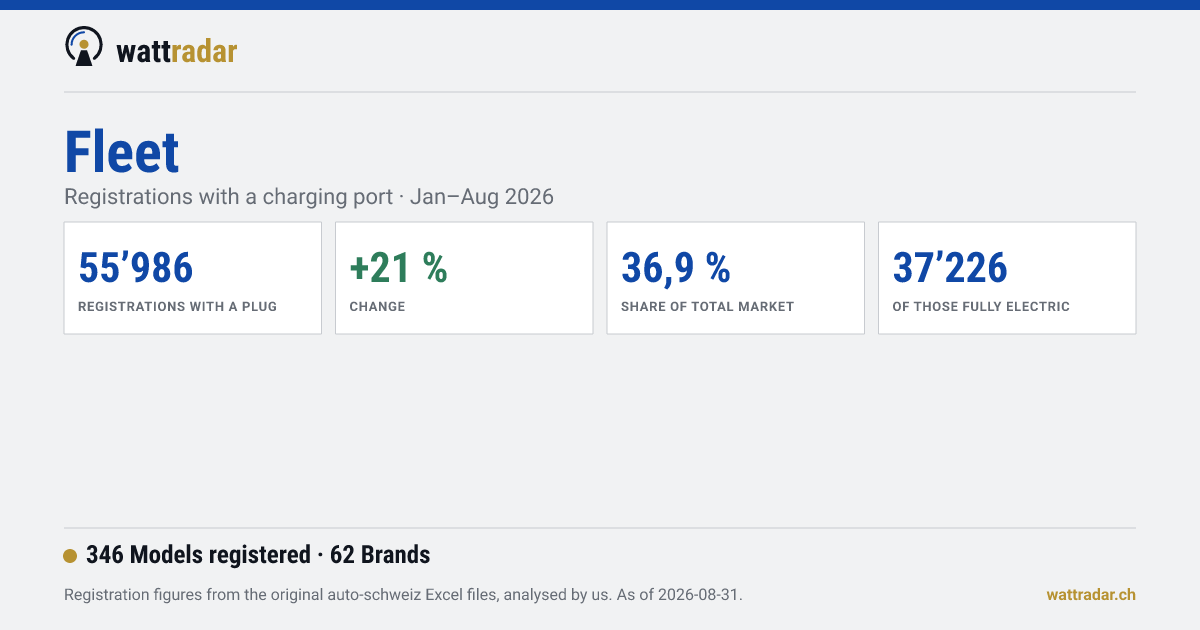
Task: Click the 'Share of total market' label
Action: click(x=707, y=307)
